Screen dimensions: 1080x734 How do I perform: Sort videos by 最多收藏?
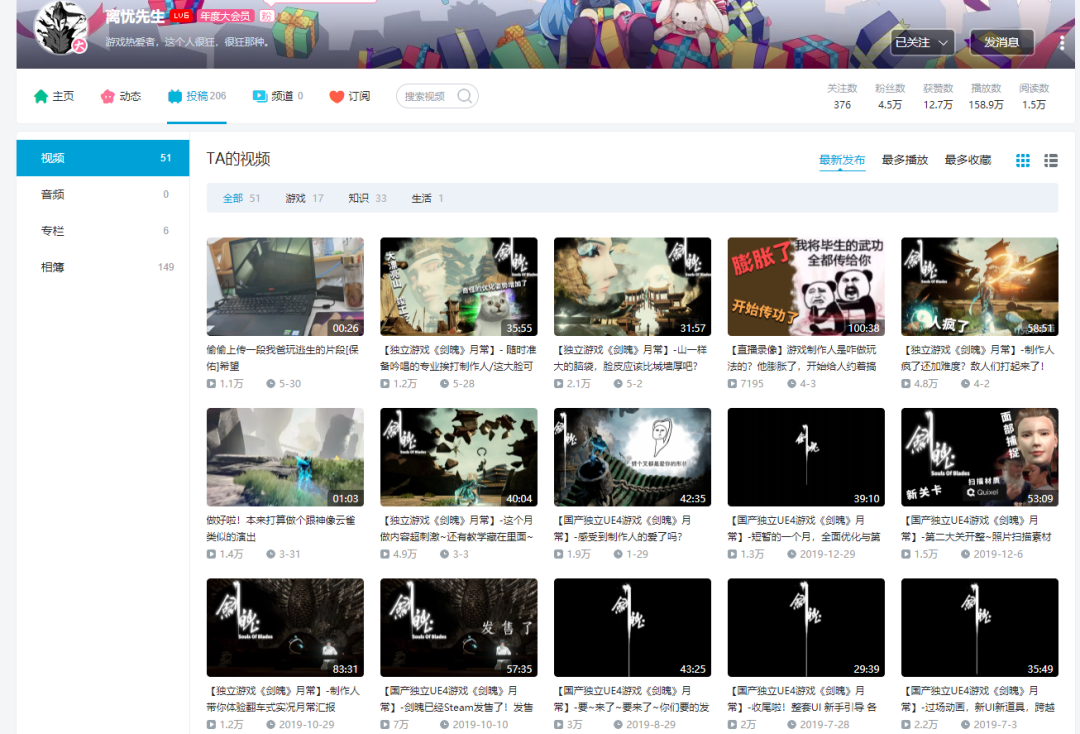[x=968, y=160]
